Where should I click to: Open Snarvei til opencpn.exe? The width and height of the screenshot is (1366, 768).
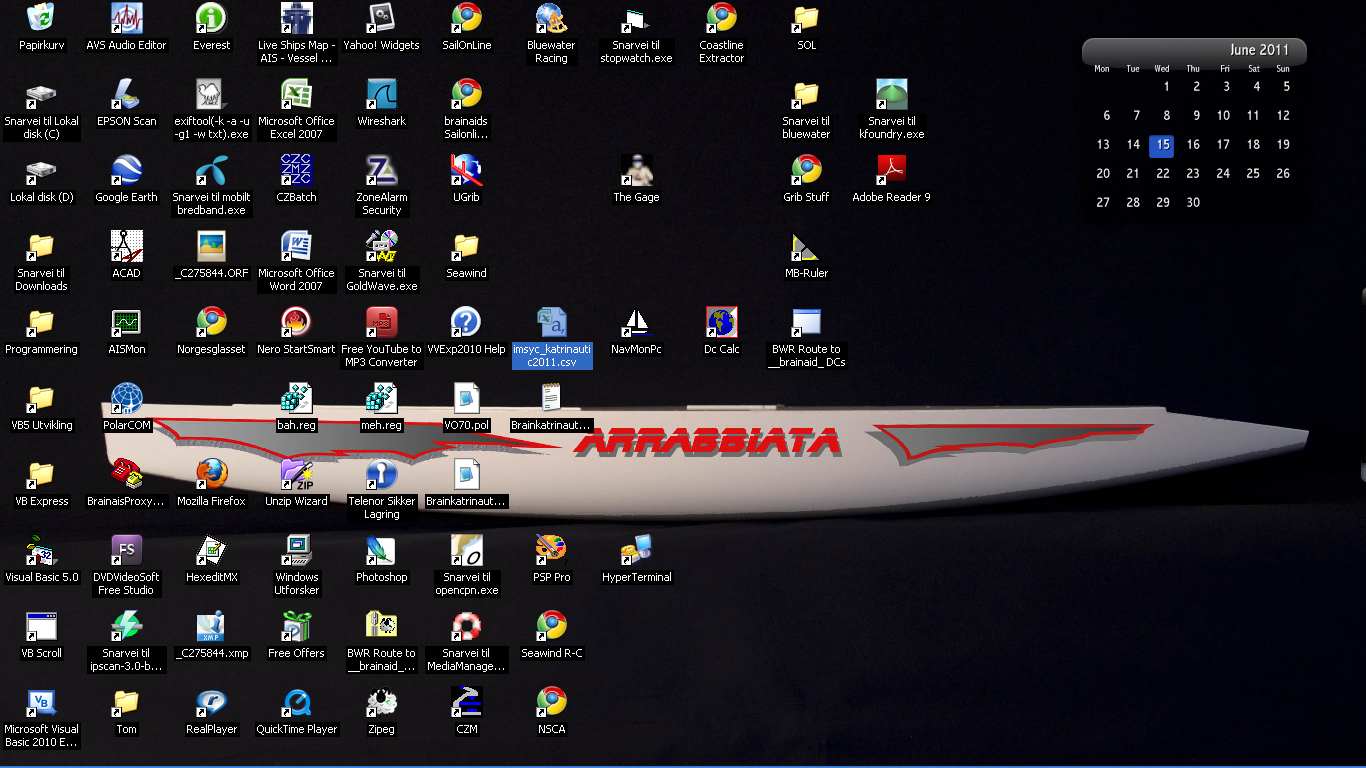tap(466, 550)
